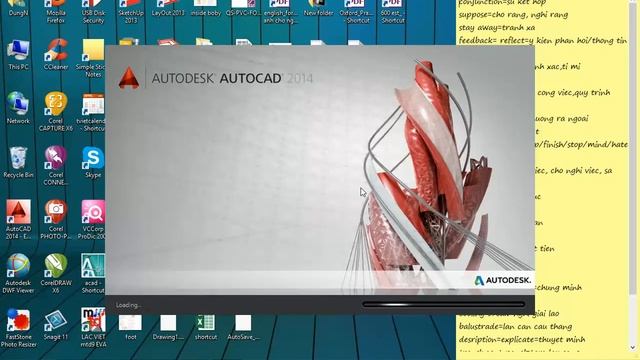Select the LayOut 2013 icon

click(x=168, y=8)
